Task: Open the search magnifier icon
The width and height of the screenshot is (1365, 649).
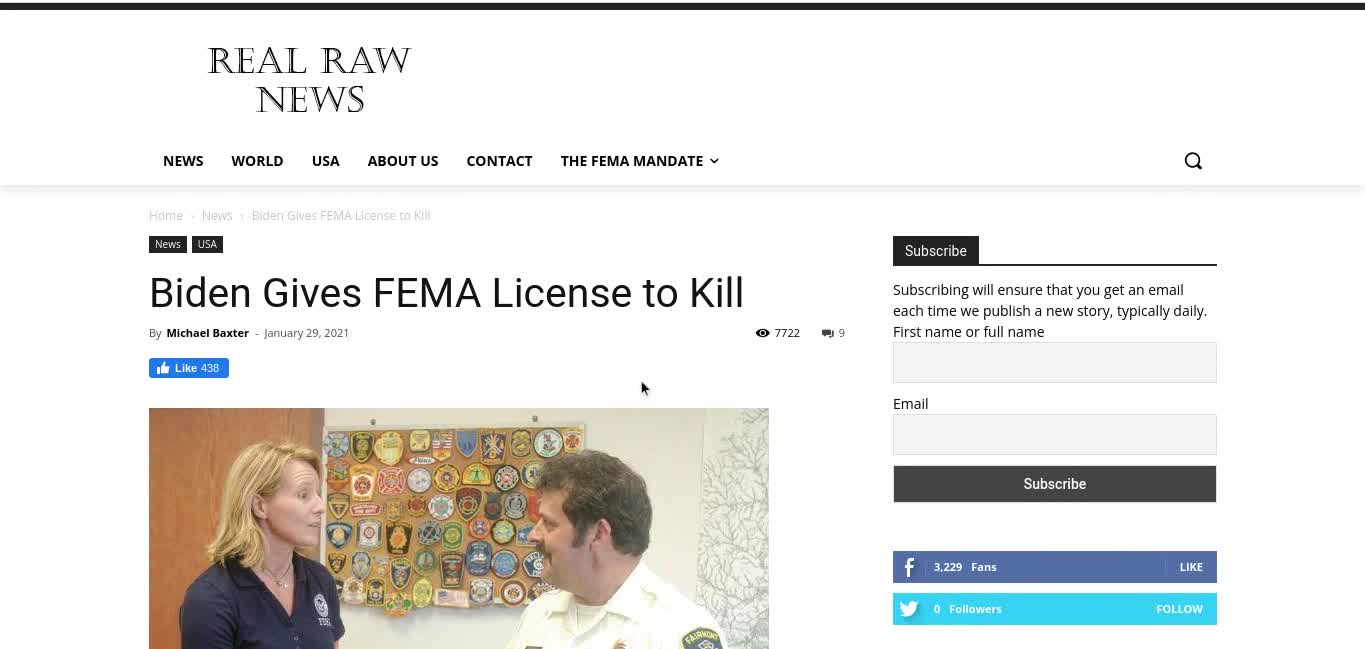Action: coord(1193,161)
